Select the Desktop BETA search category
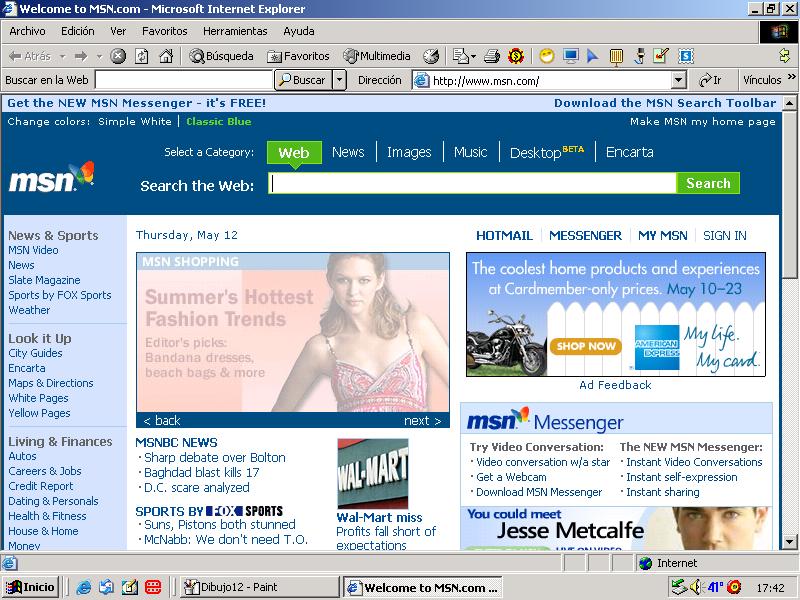Screen dimensions: 800x600 coord(546,152)
